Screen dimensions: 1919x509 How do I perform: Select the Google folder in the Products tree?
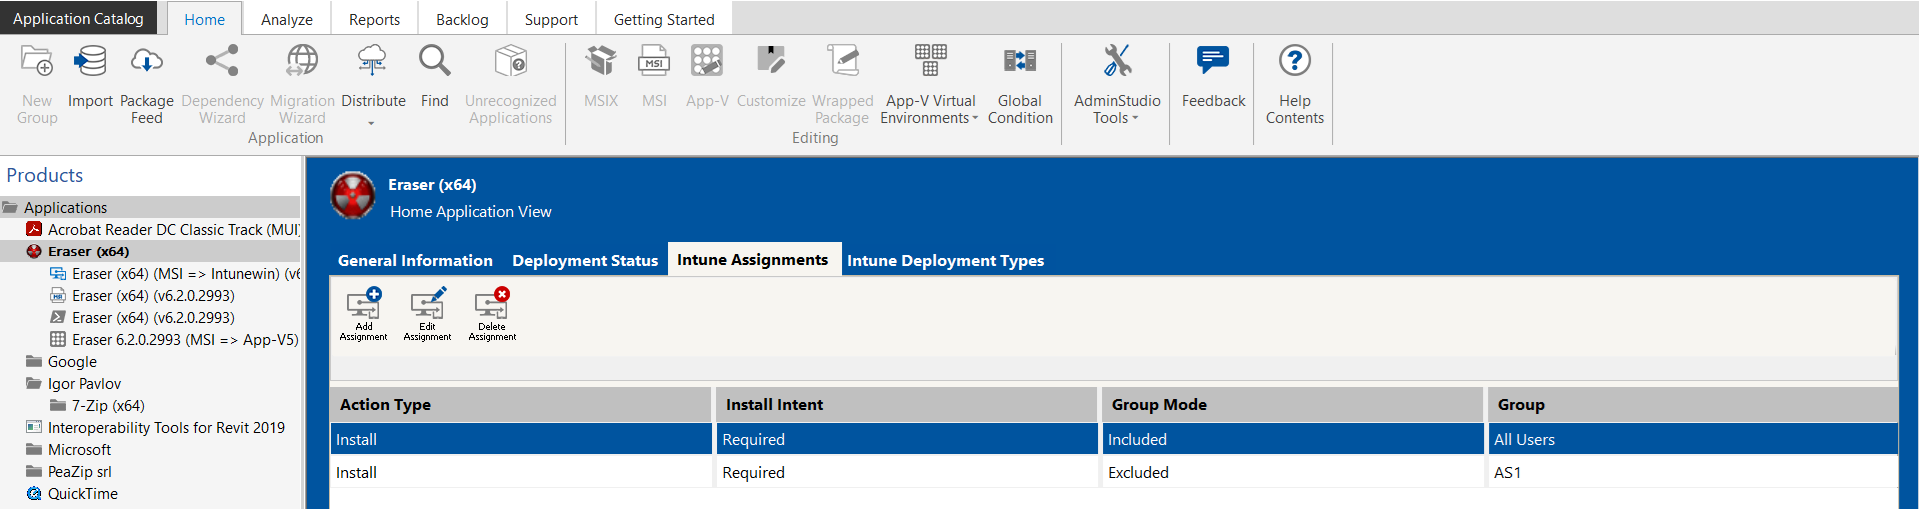[72, 362]
